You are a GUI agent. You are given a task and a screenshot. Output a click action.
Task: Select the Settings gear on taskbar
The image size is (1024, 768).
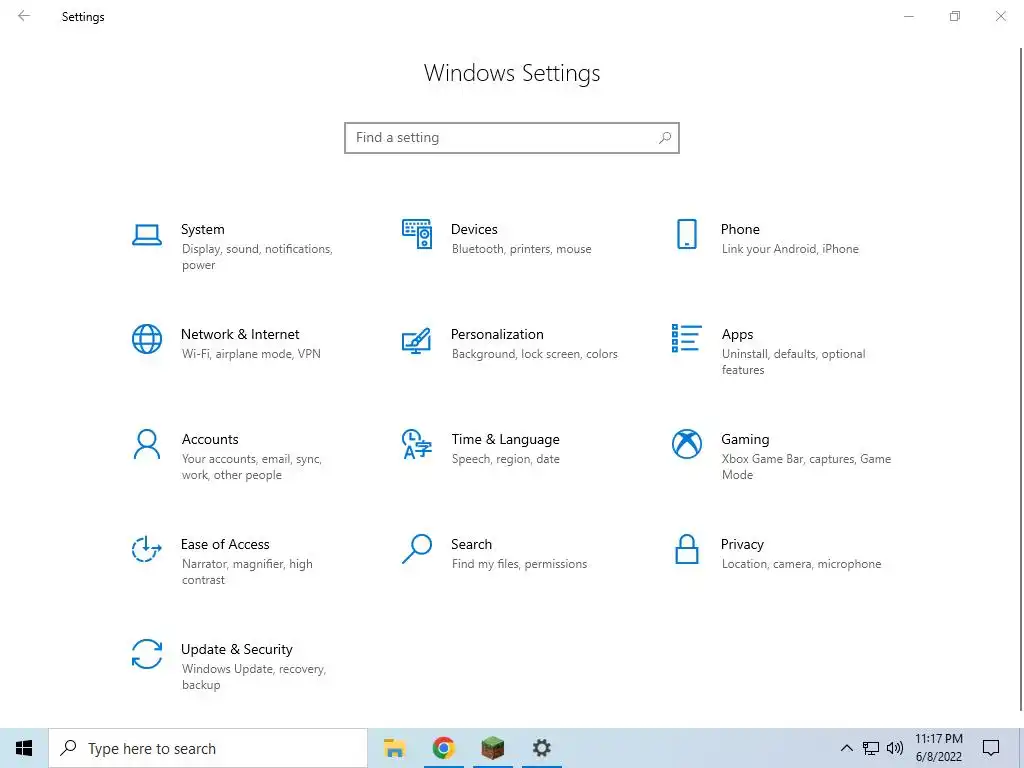pos(541,748)
